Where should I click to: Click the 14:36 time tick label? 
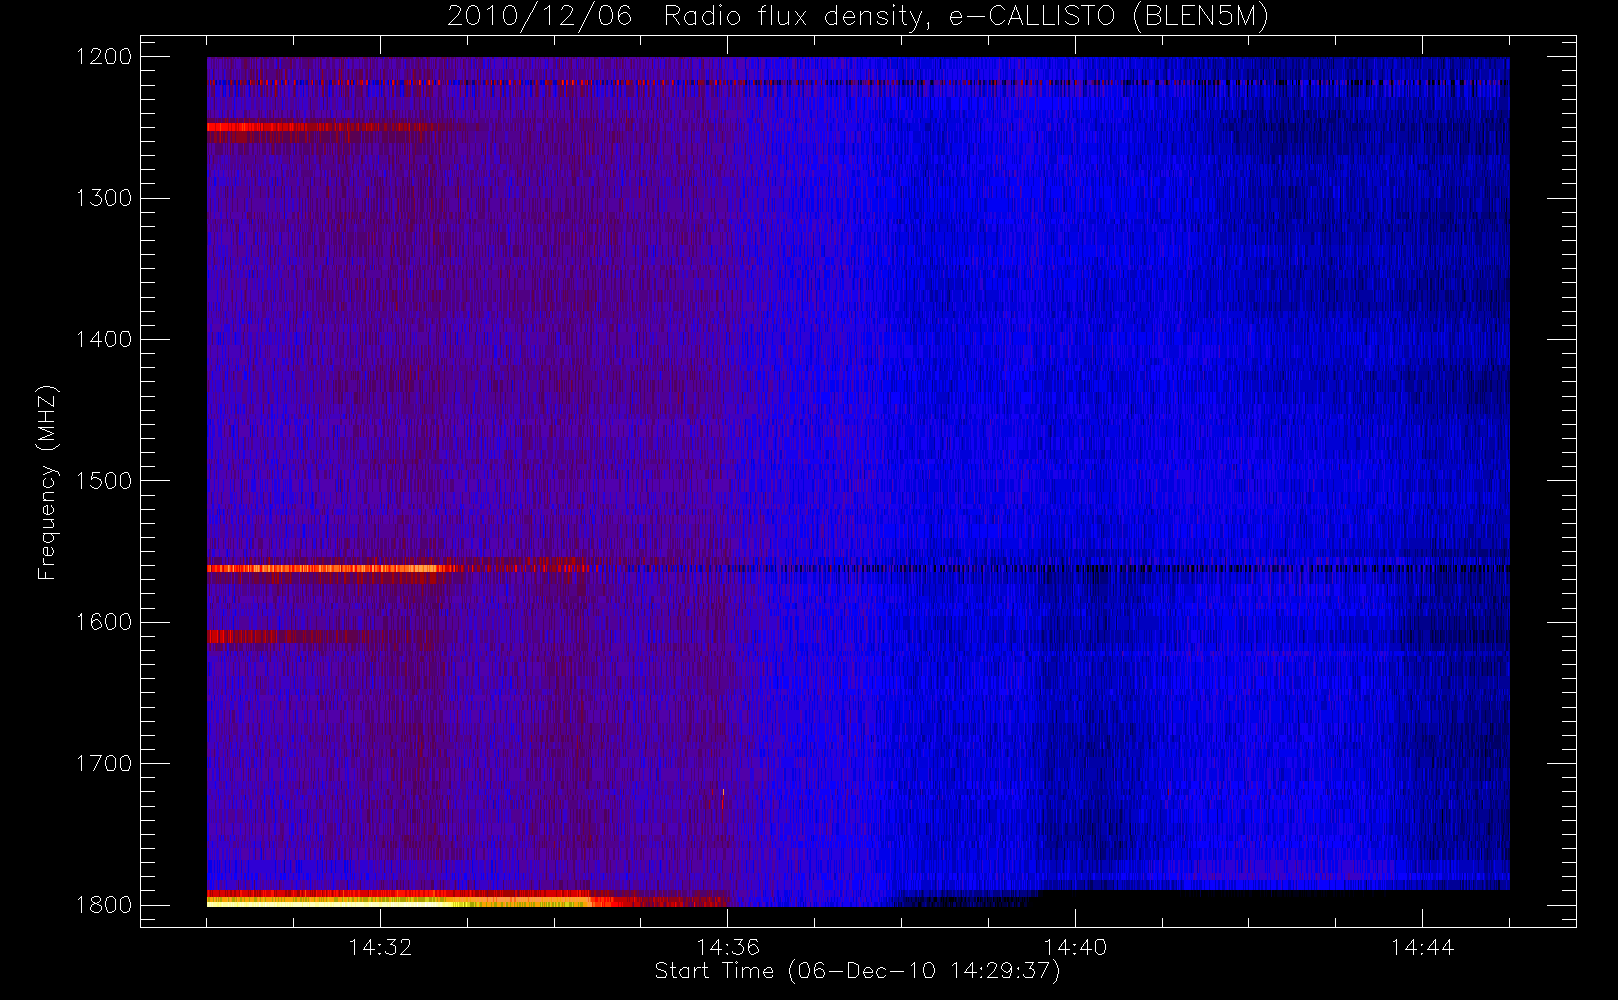(728, 947)
